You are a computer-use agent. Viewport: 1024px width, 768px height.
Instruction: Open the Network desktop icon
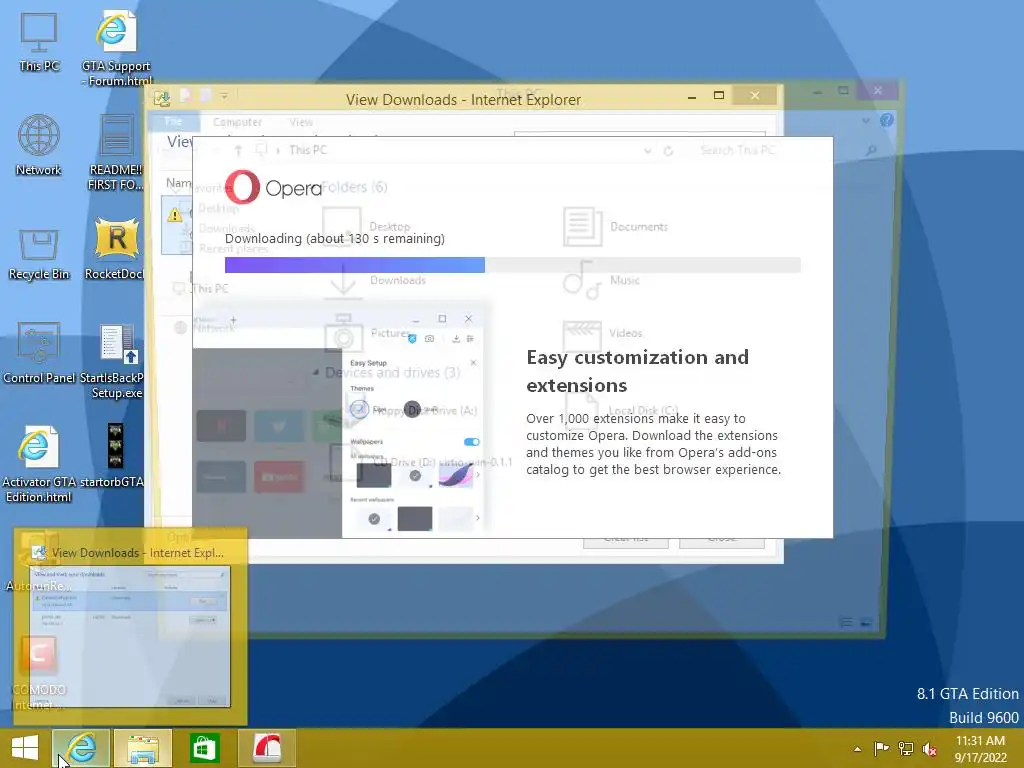tap(39, 144)
